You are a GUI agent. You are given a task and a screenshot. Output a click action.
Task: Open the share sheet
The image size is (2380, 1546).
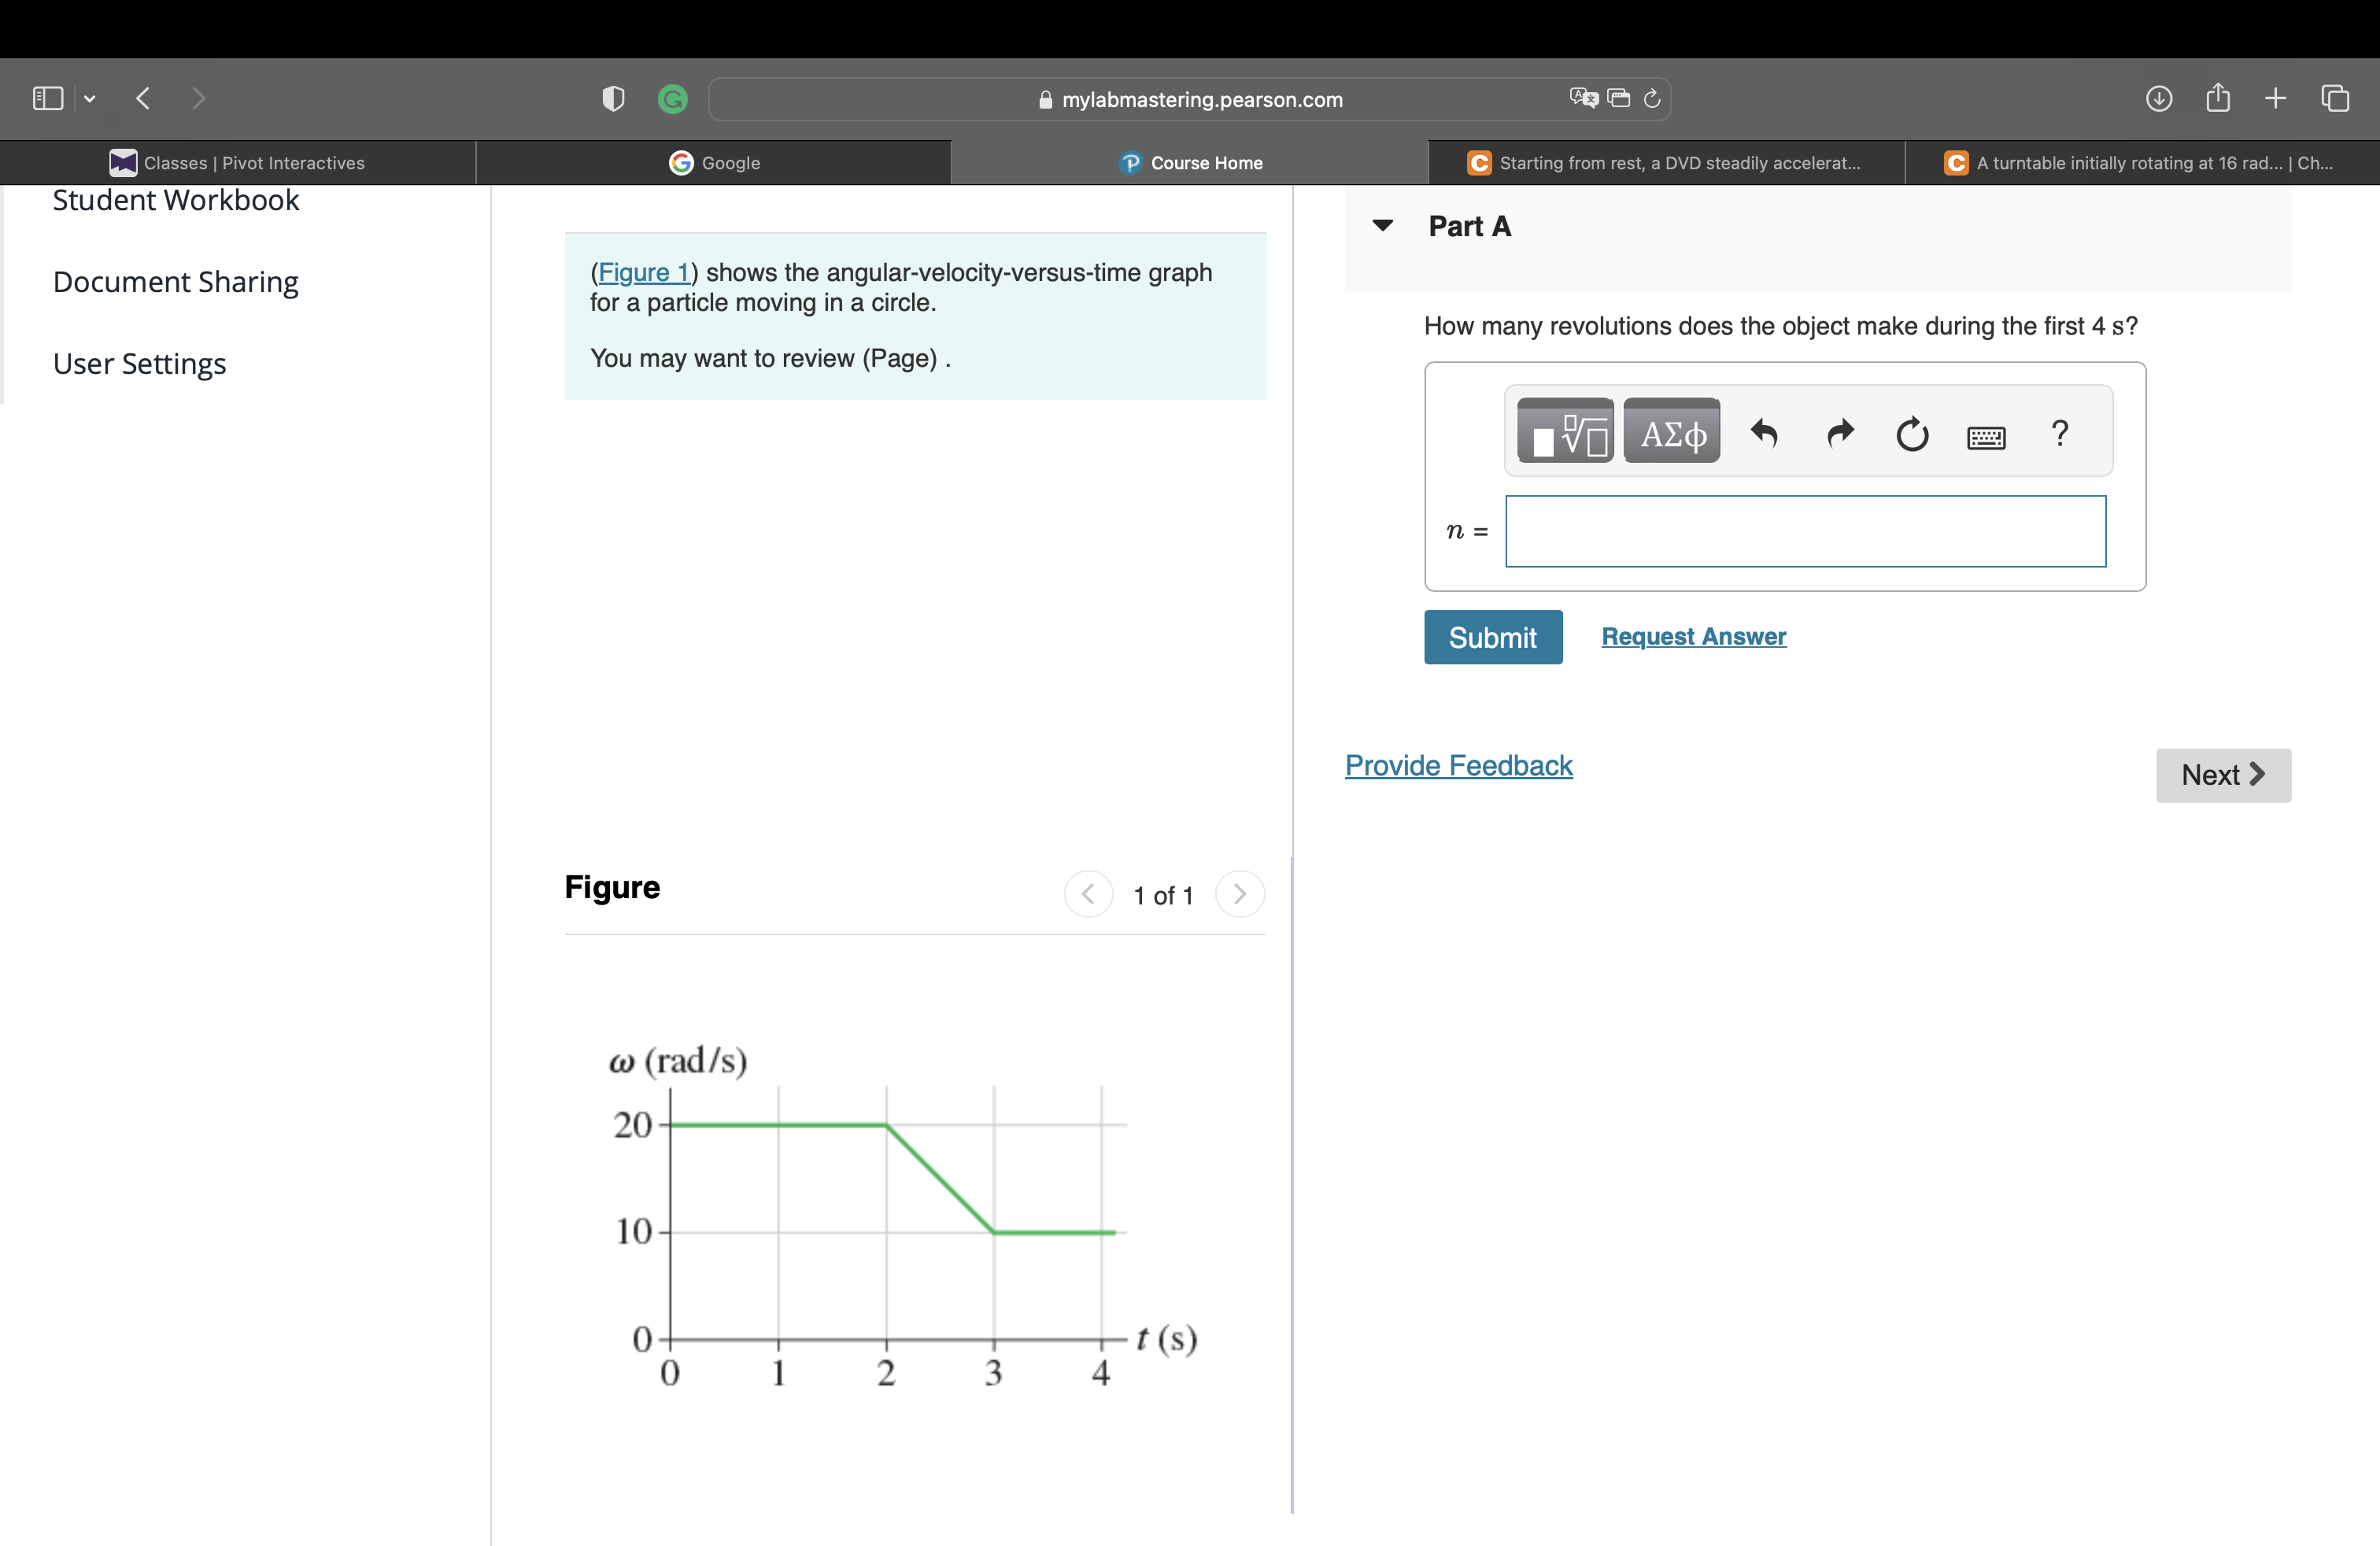click(x=2218, y=97)
